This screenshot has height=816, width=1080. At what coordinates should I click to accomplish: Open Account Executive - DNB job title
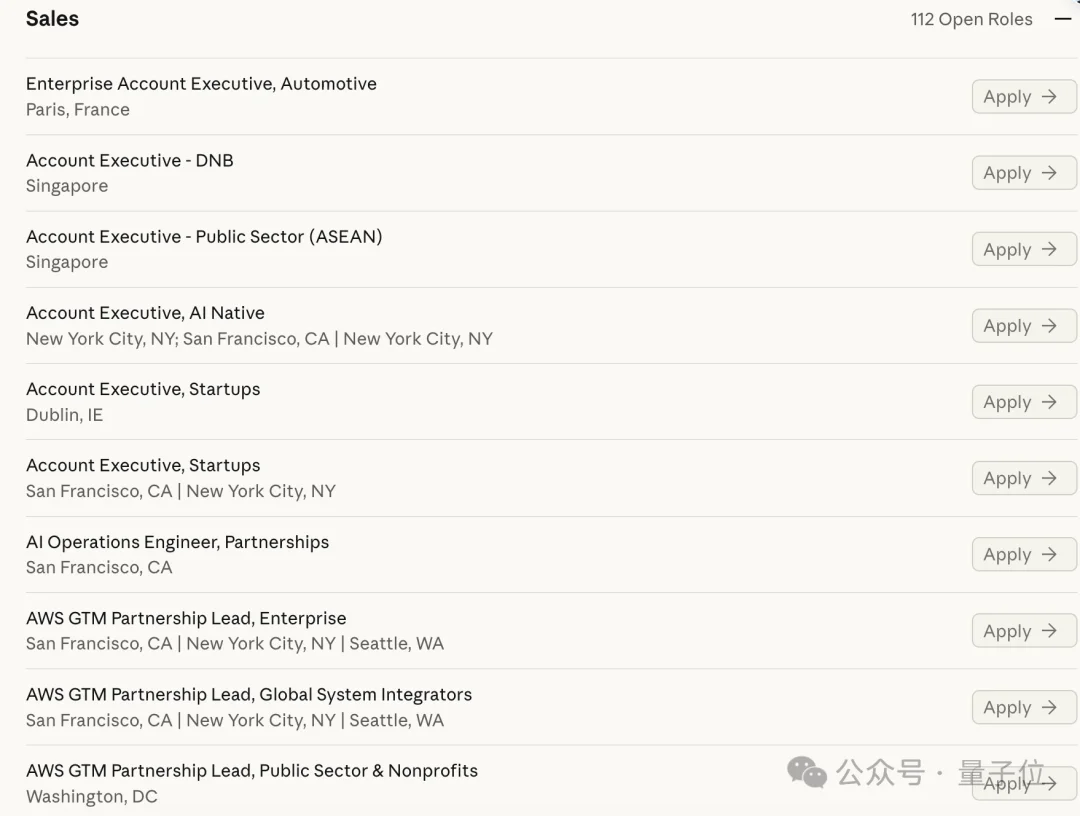pos(129,160)
